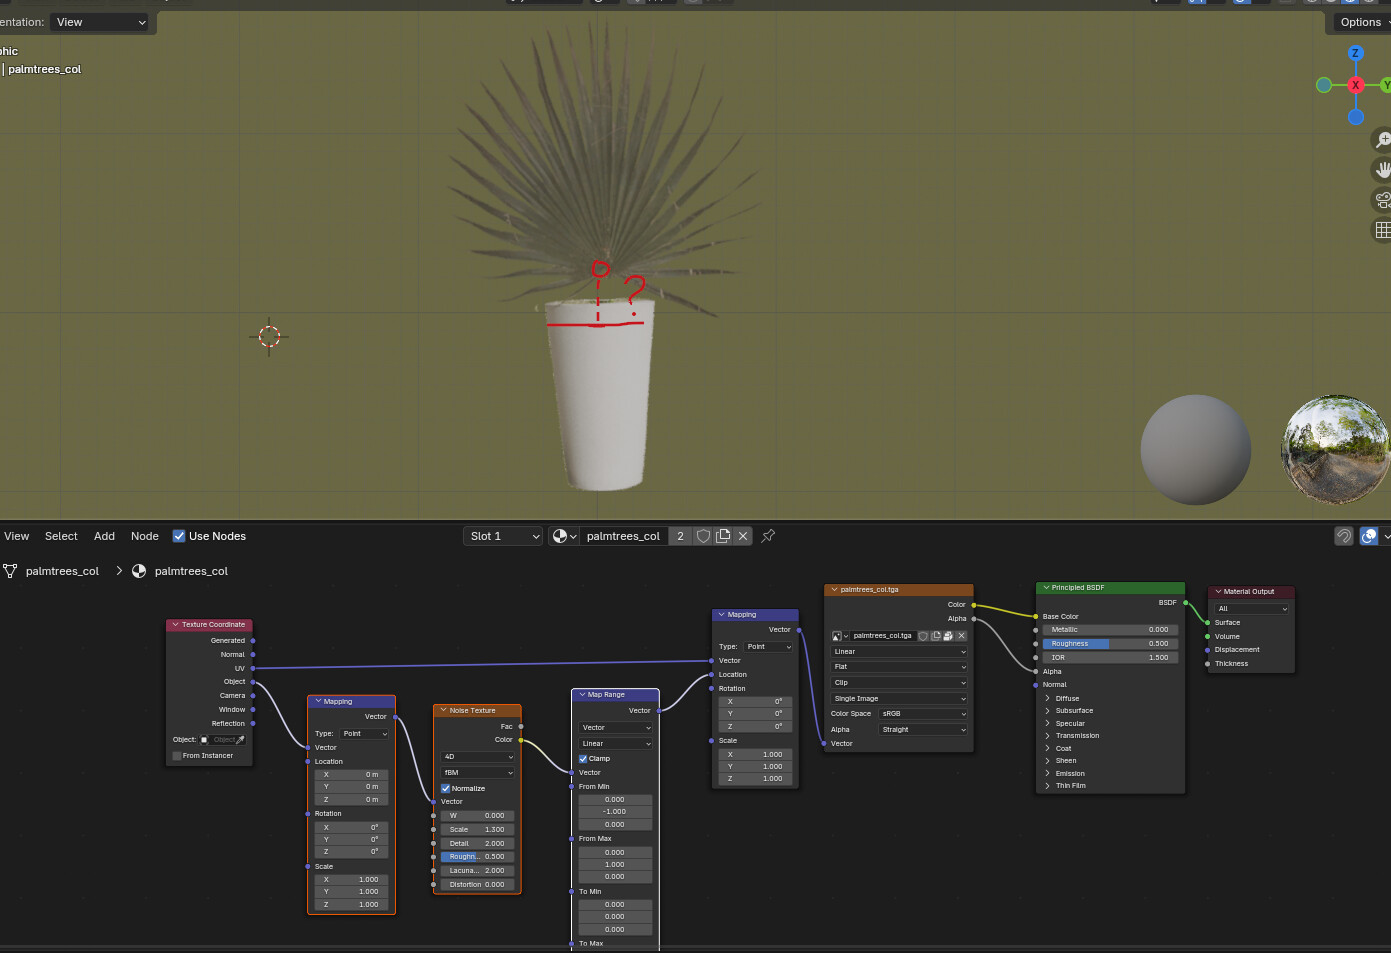Click the pin material icon in header
1391x953 pixels.
[768, 536]
